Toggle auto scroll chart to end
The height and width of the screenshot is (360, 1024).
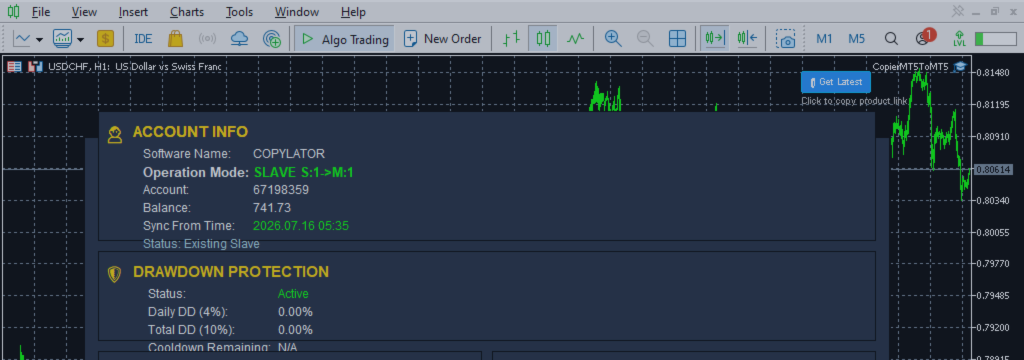714,39
